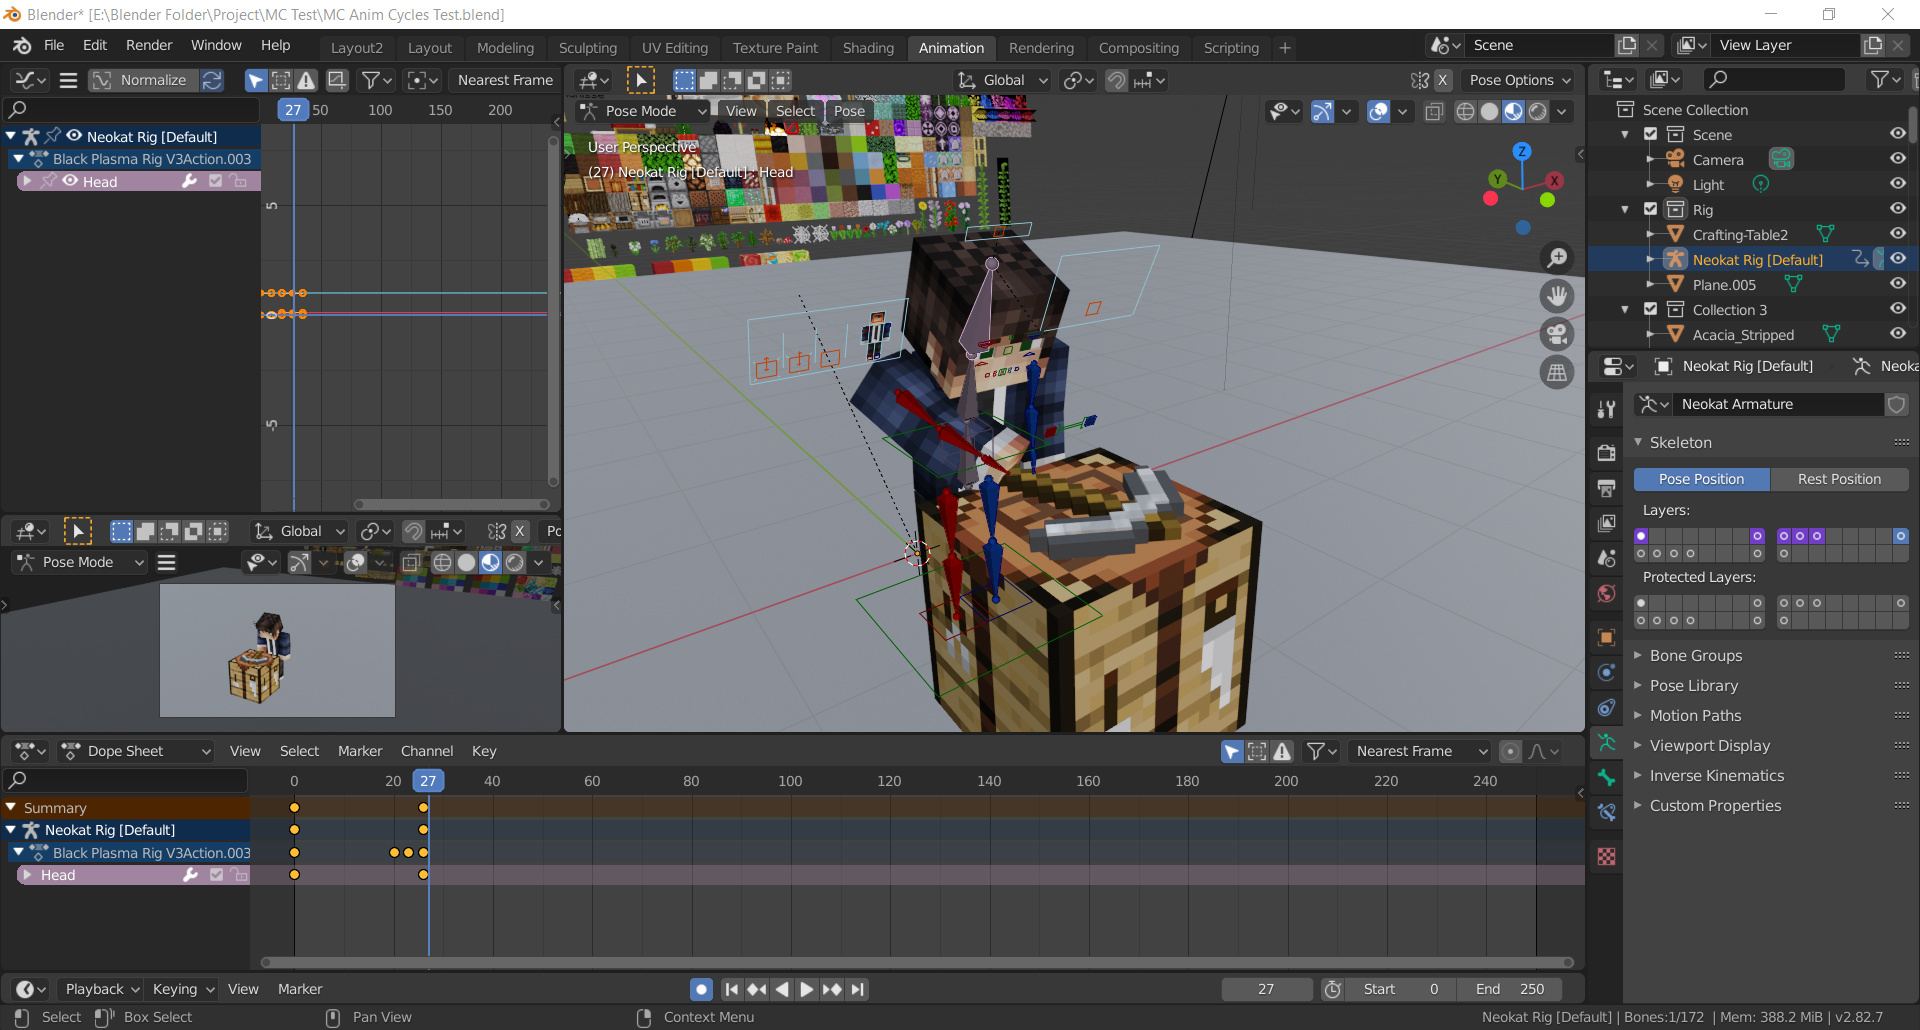
Task: Open the Dope Sheet editor type icon
Action: (x=25, y=750)
